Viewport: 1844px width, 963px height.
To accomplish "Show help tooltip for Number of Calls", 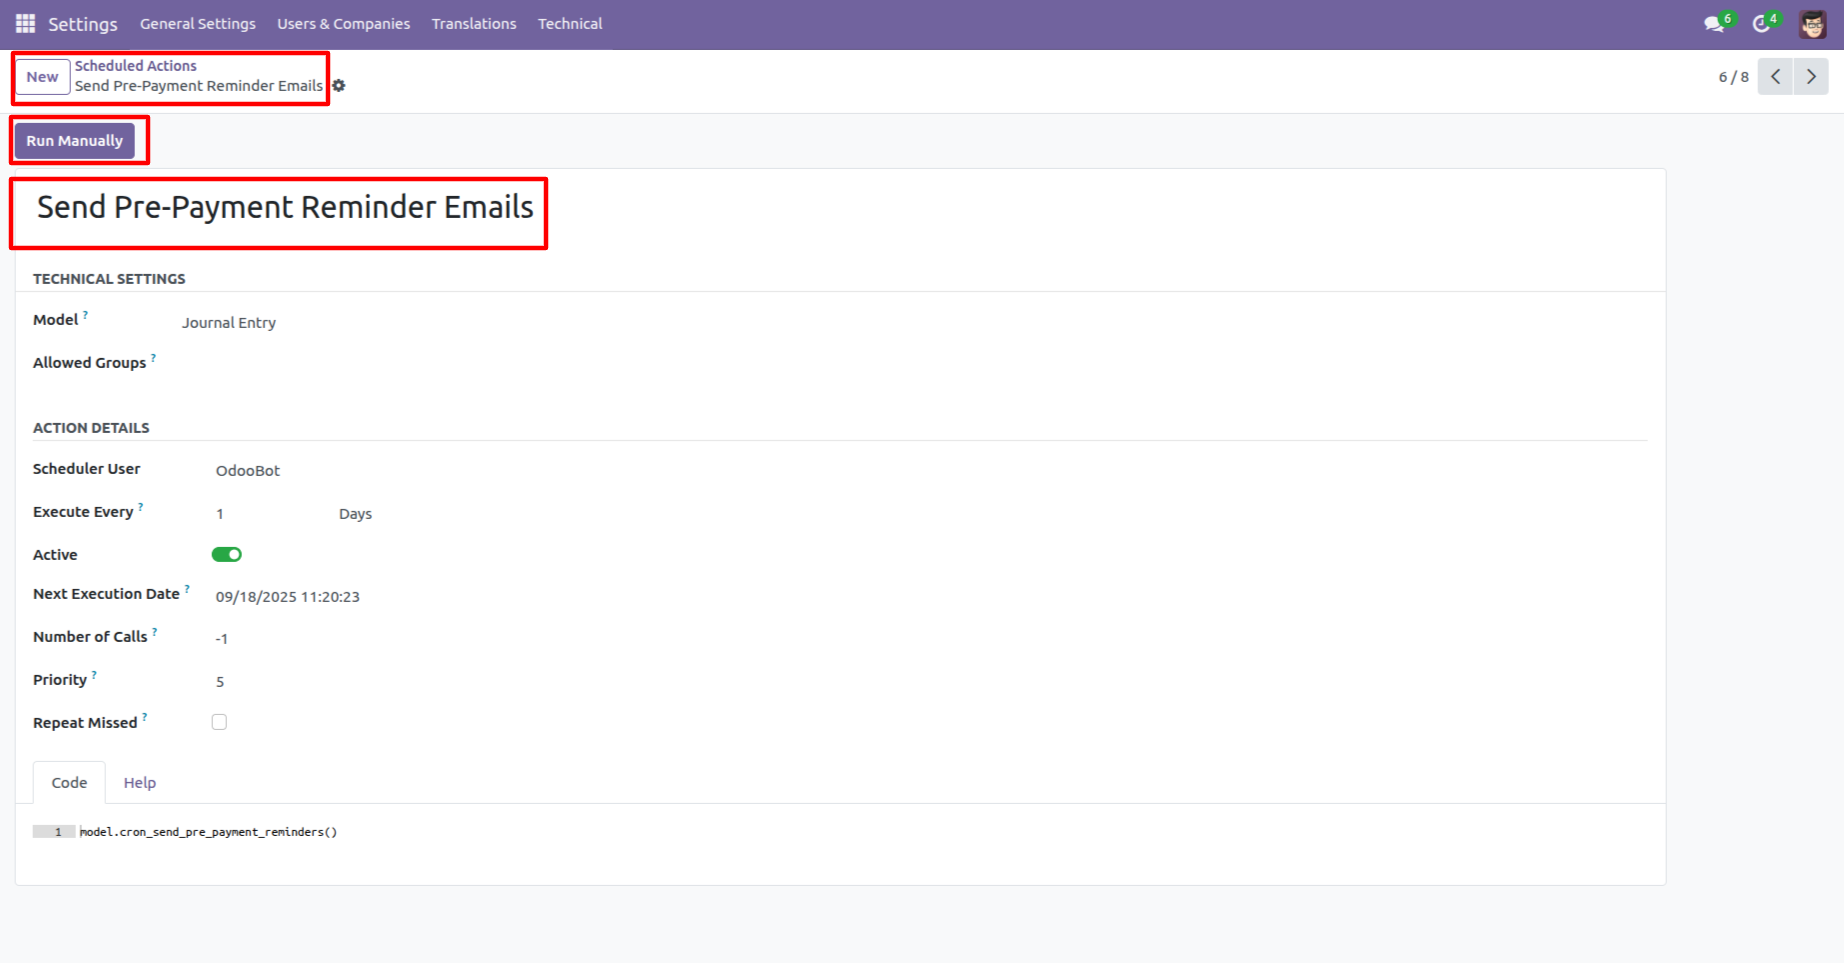I will (x=154, y=632).
